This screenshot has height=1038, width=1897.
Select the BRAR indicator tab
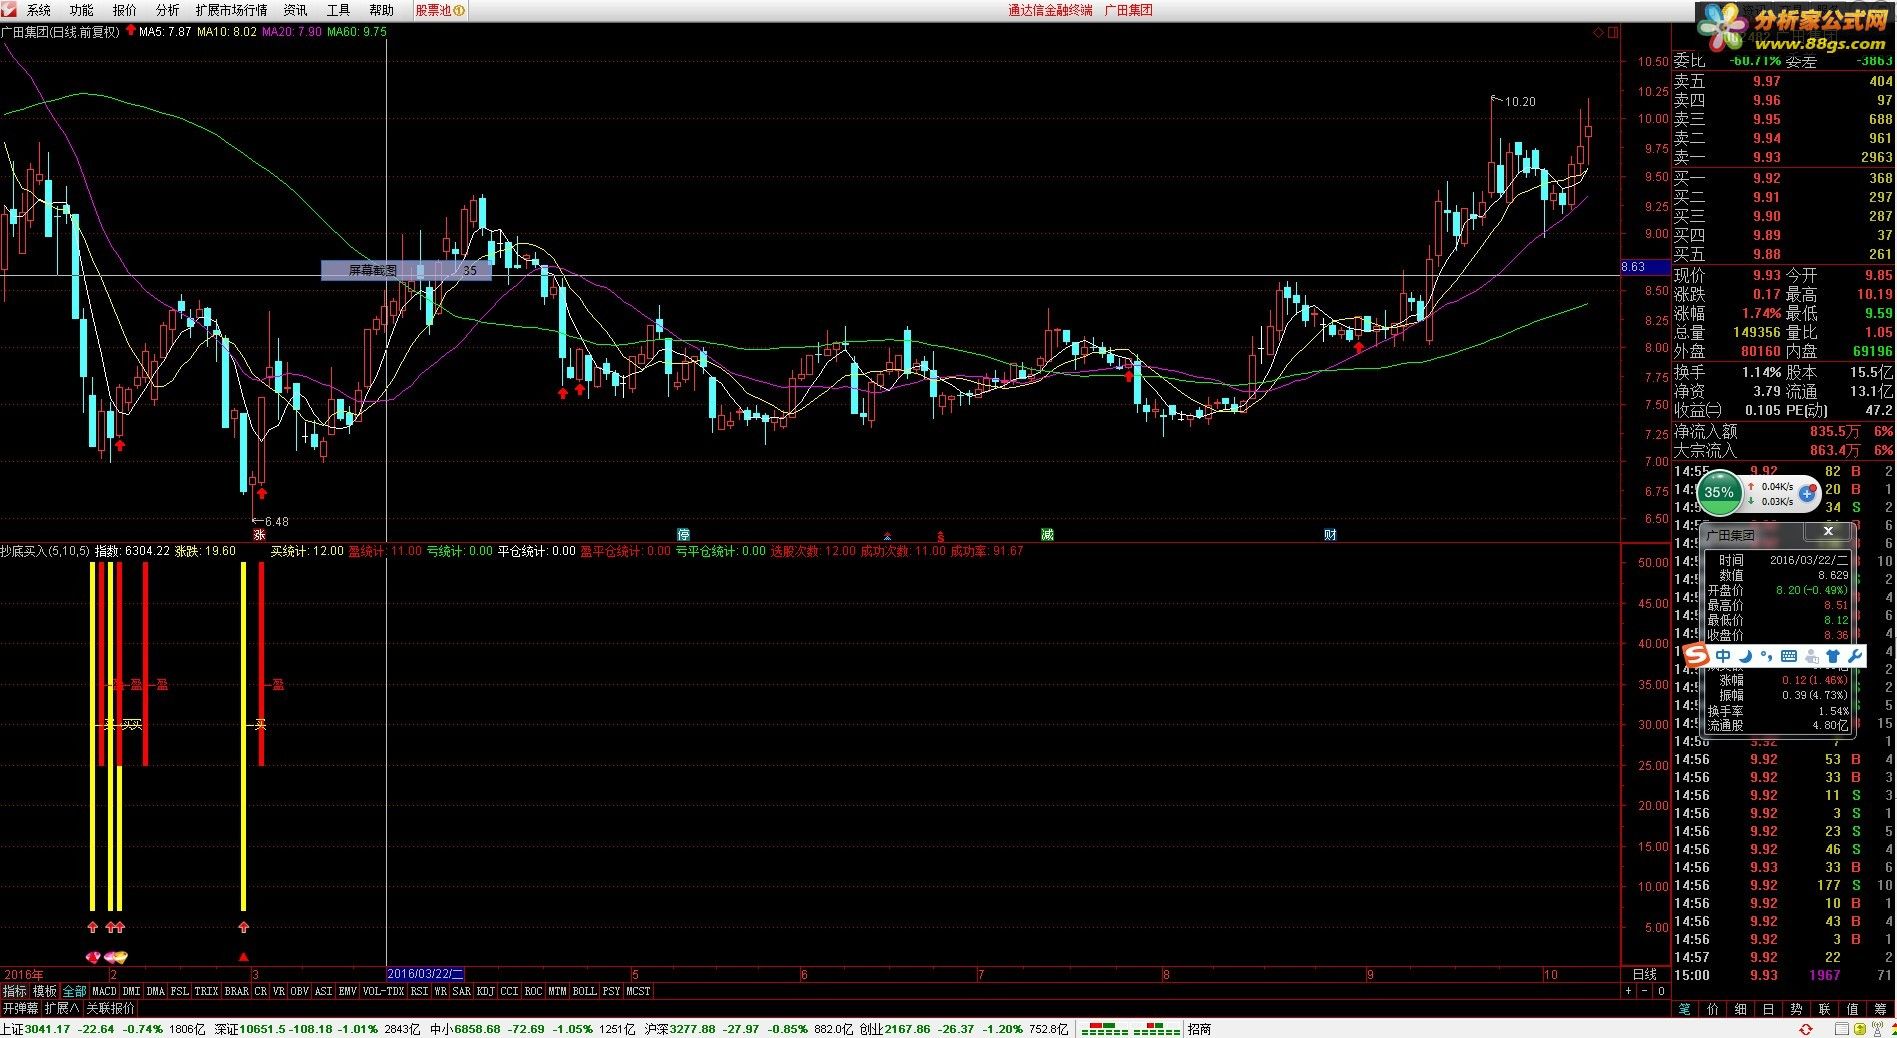point(236,991)
